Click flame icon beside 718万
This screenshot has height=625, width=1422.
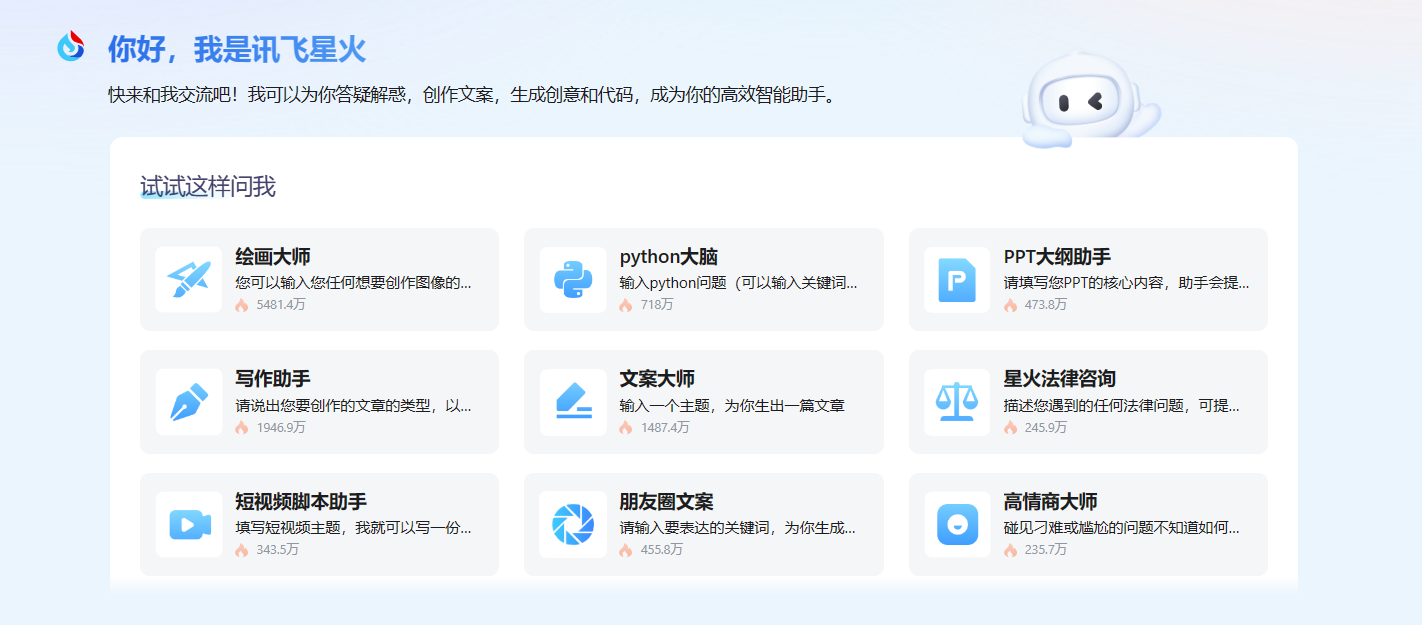point(626,305)
